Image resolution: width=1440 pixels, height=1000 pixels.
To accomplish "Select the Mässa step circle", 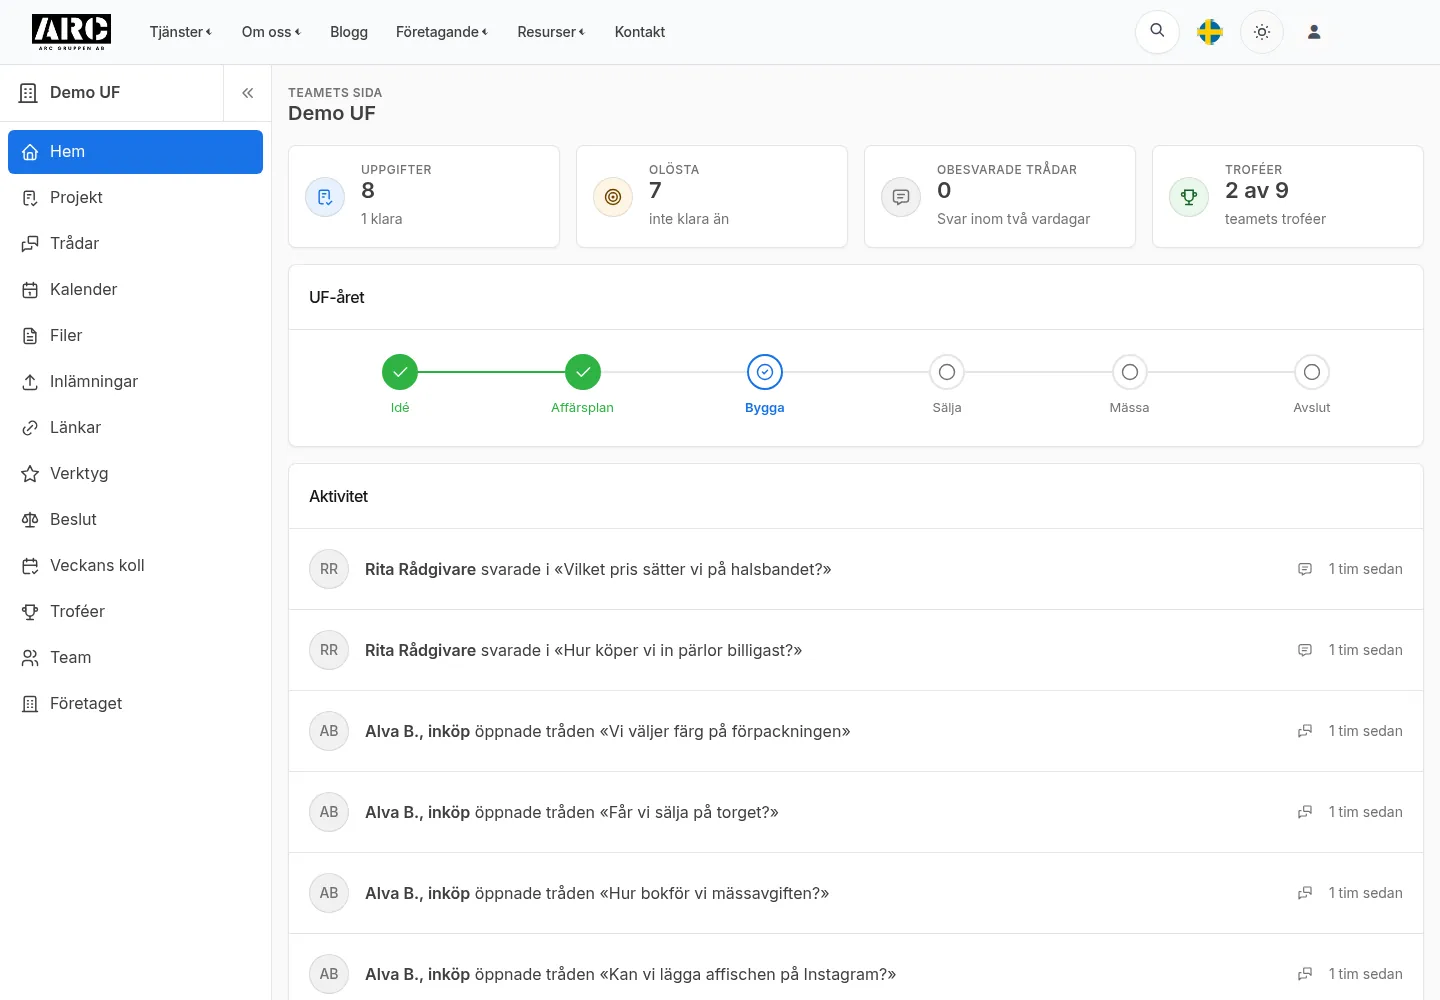I will click(1129, 372).
